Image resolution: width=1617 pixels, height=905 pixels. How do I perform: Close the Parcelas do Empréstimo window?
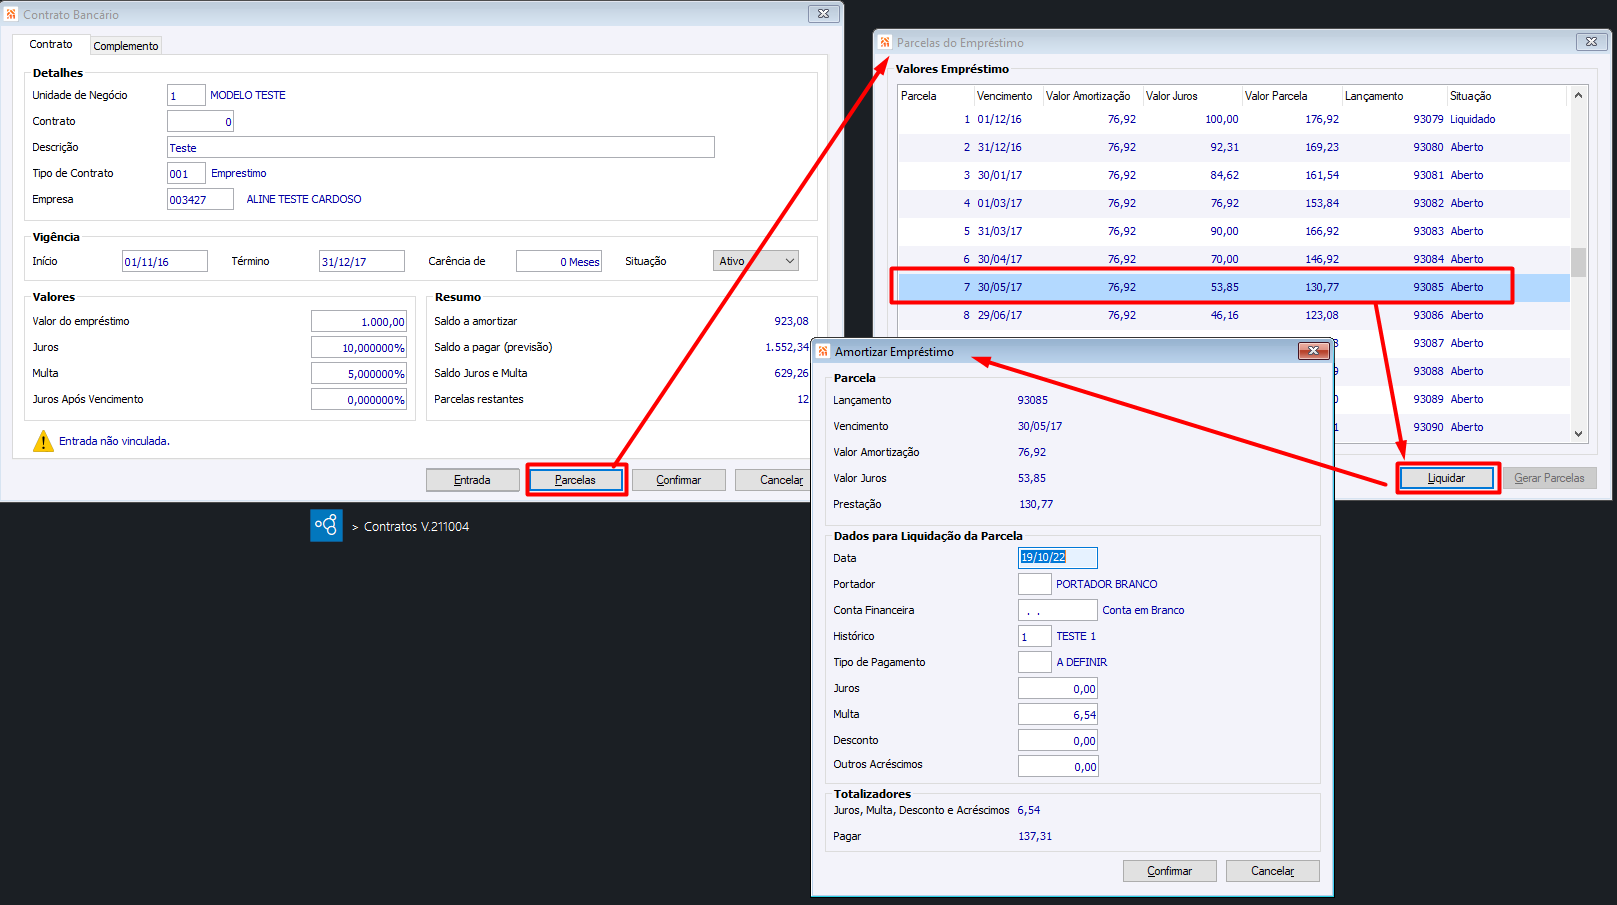point(1591,42)
